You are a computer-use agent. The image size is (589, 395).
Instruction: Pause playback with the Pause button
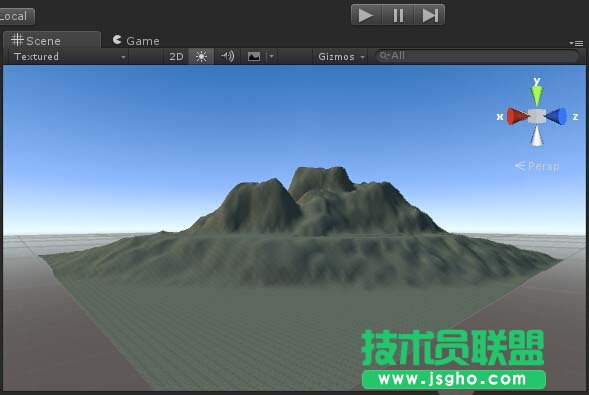(x=398, y=15)
